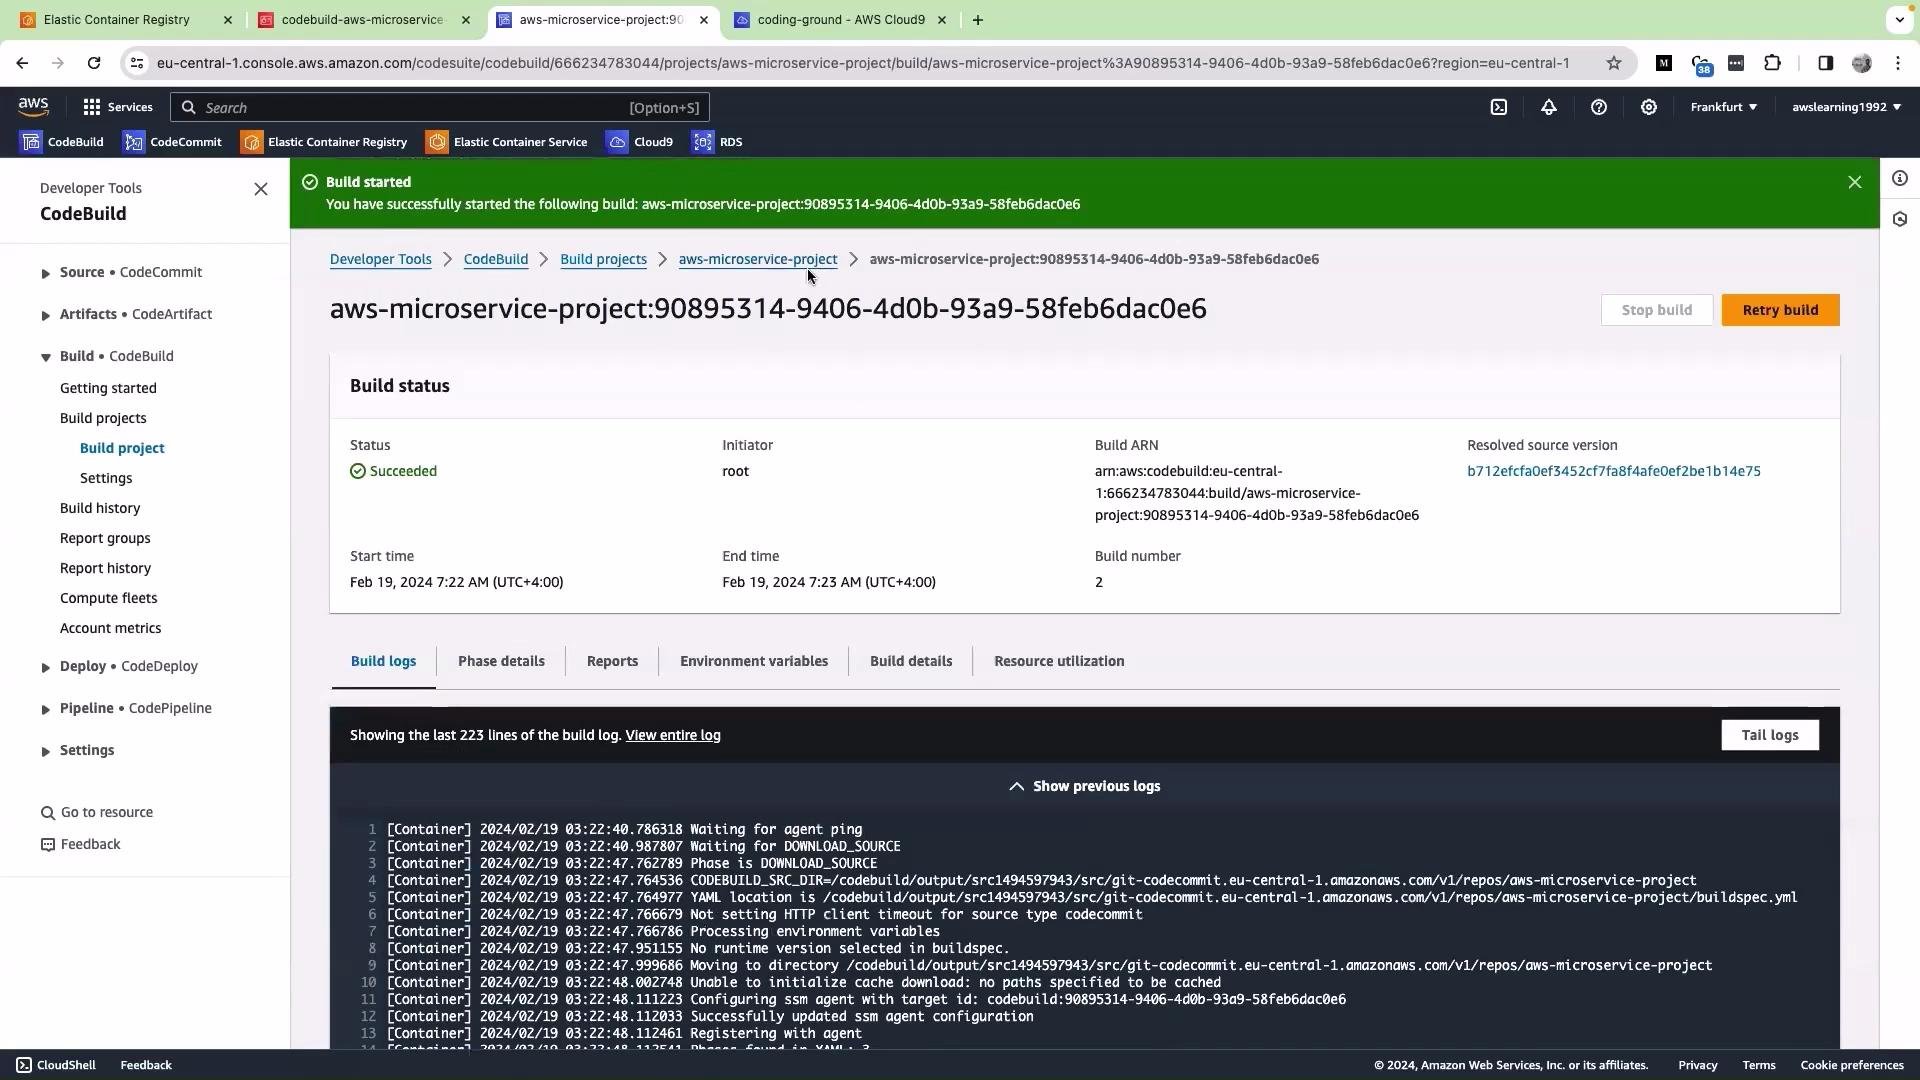Reload the page in the browser

click(x=94, y=63)
